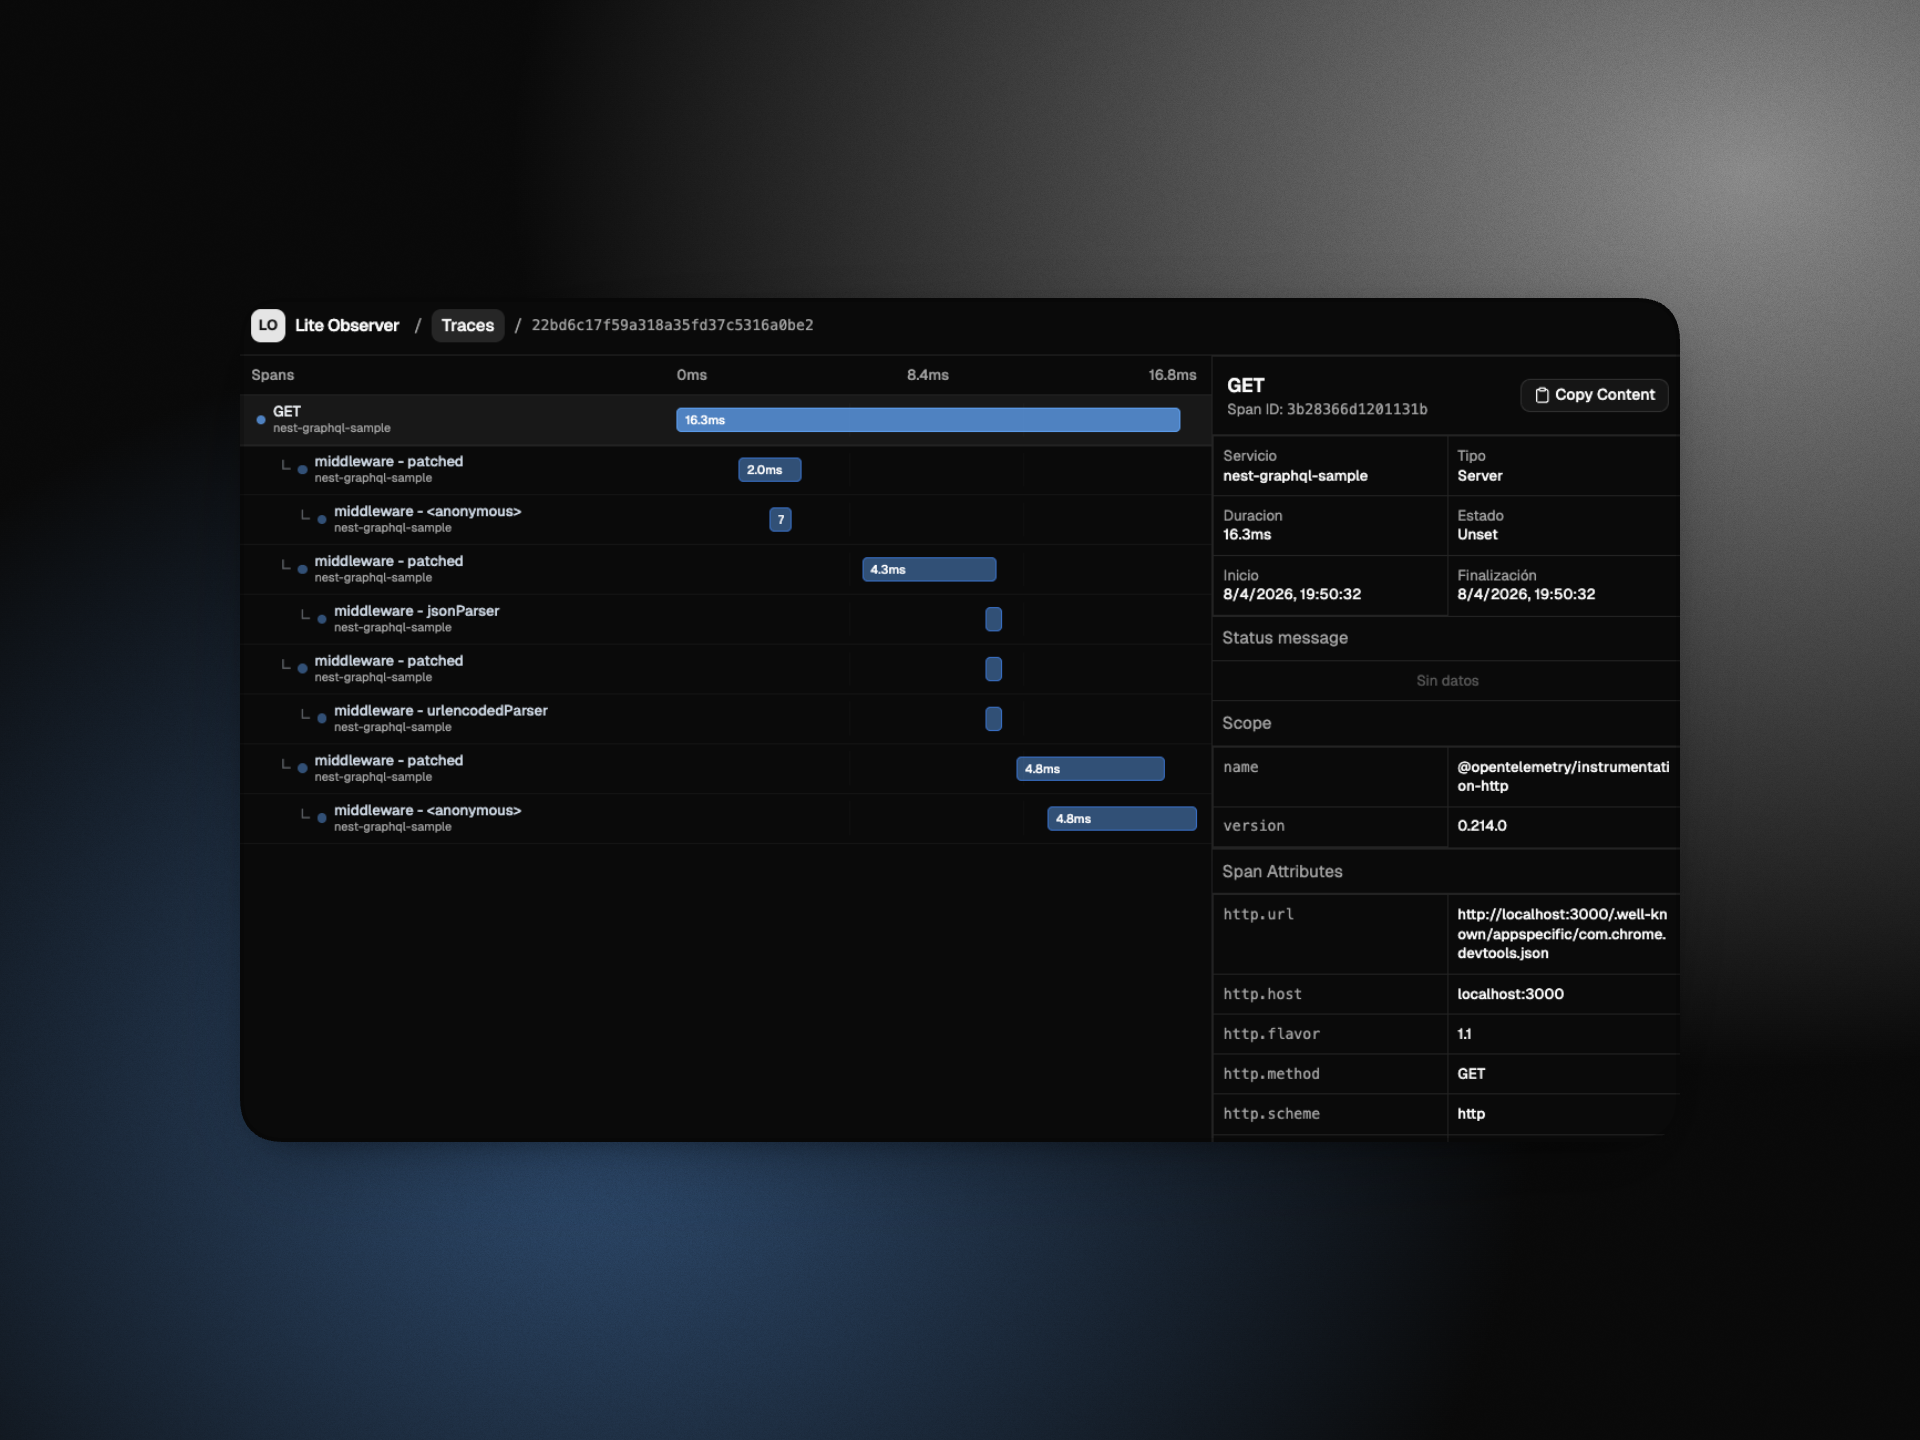Click the Spans column header
1920x1440 pixels.
(x=272, y=375)
